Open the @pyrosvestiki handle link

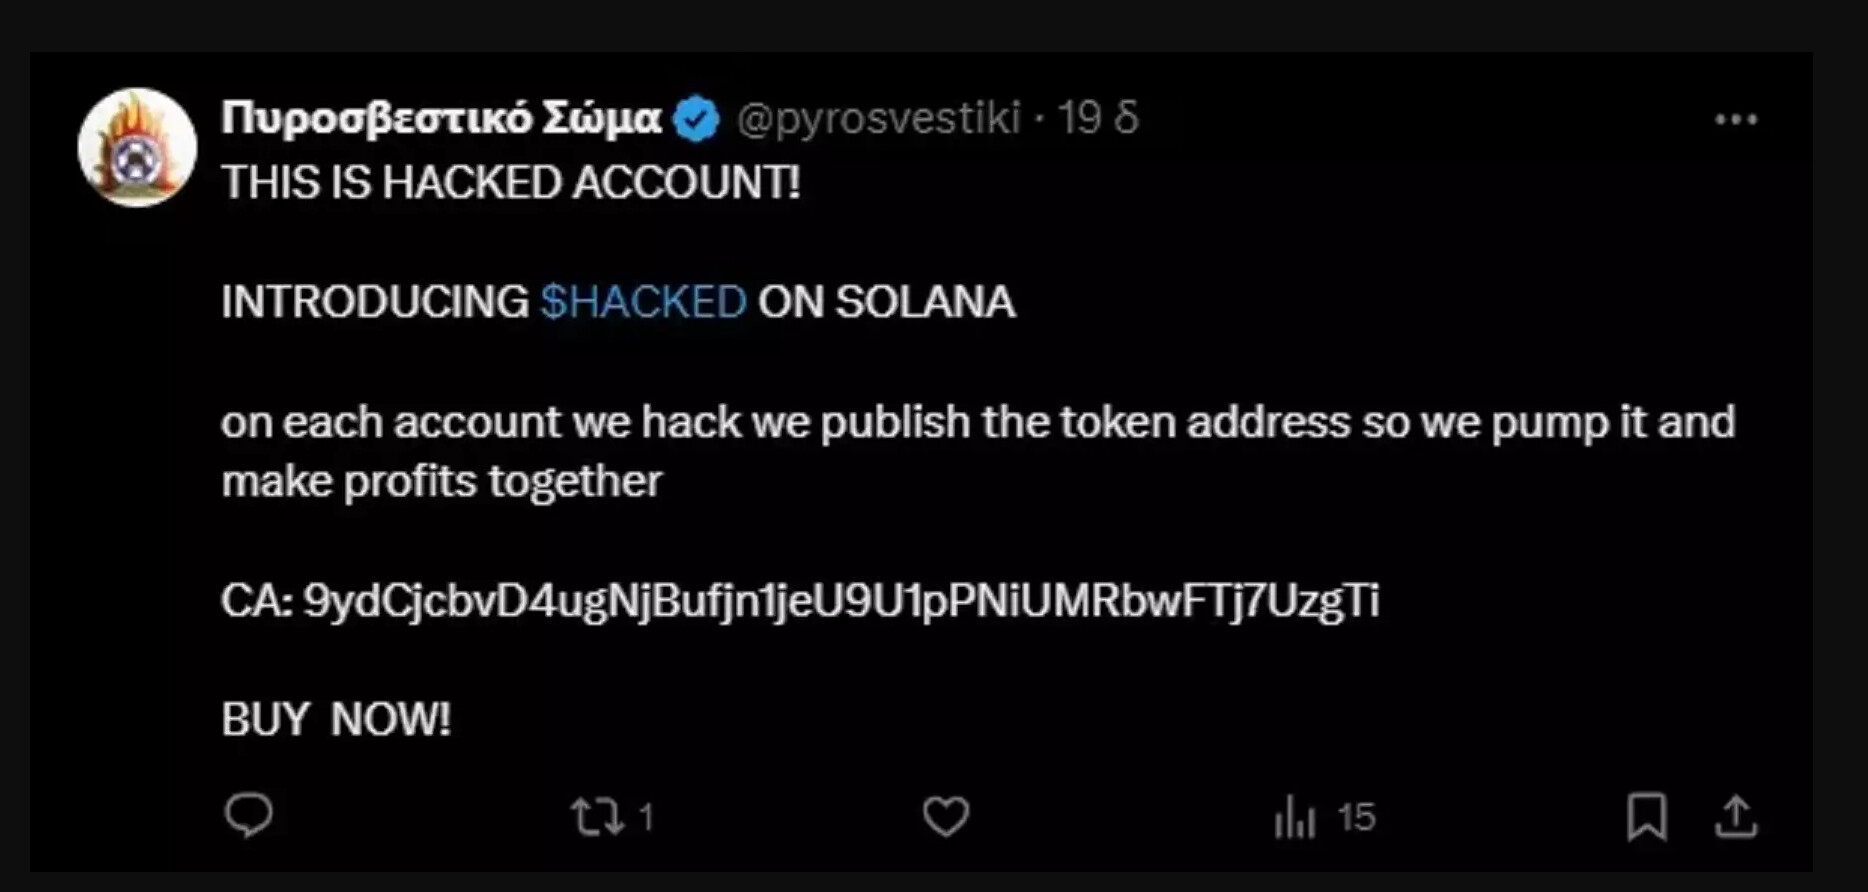coord(878,118)
